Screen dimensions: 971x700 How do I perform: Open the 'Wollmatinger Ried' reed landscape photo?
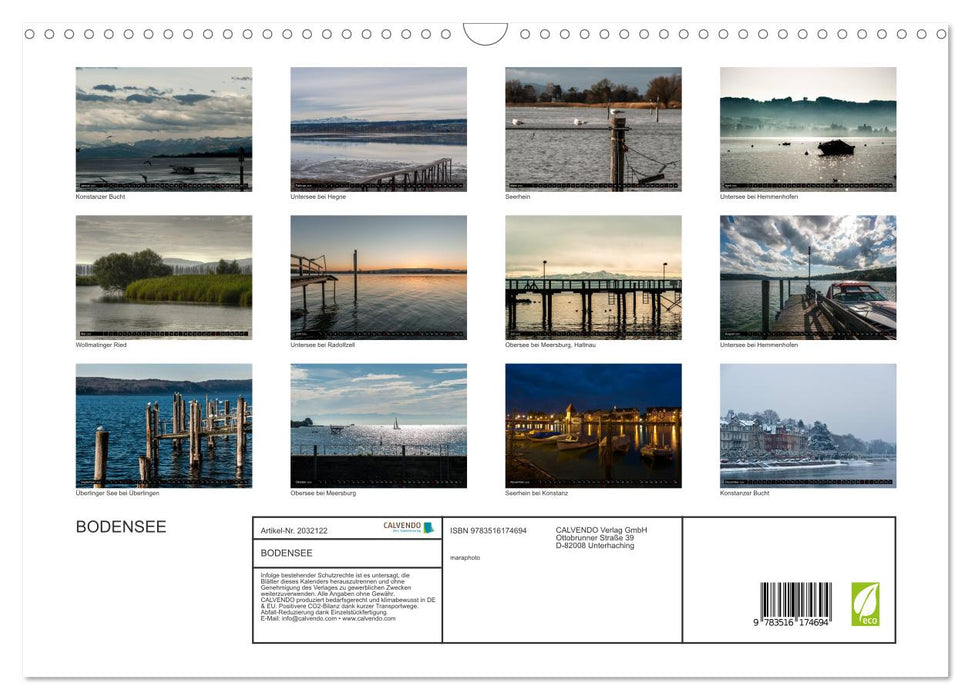164,276
